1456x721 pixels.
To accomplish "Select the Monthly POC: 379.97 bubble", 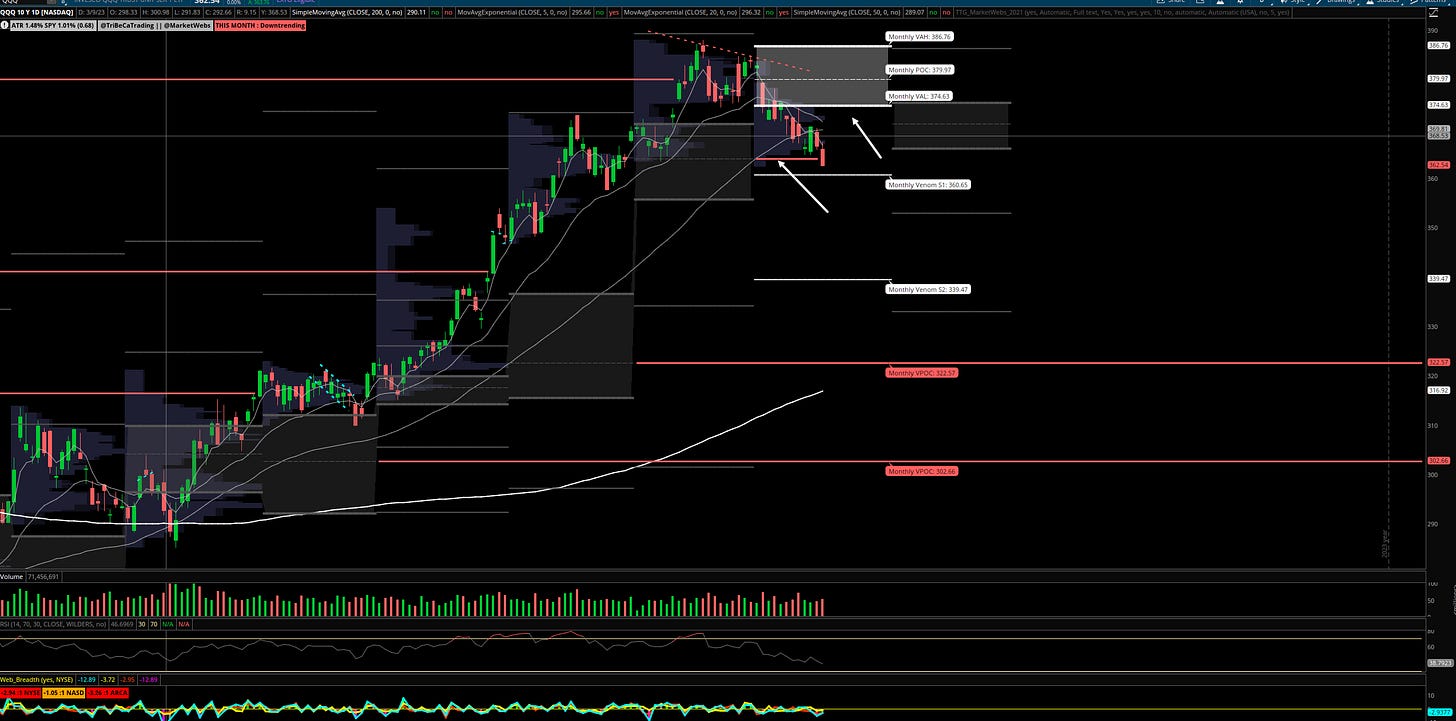I will tap(920, 71).
